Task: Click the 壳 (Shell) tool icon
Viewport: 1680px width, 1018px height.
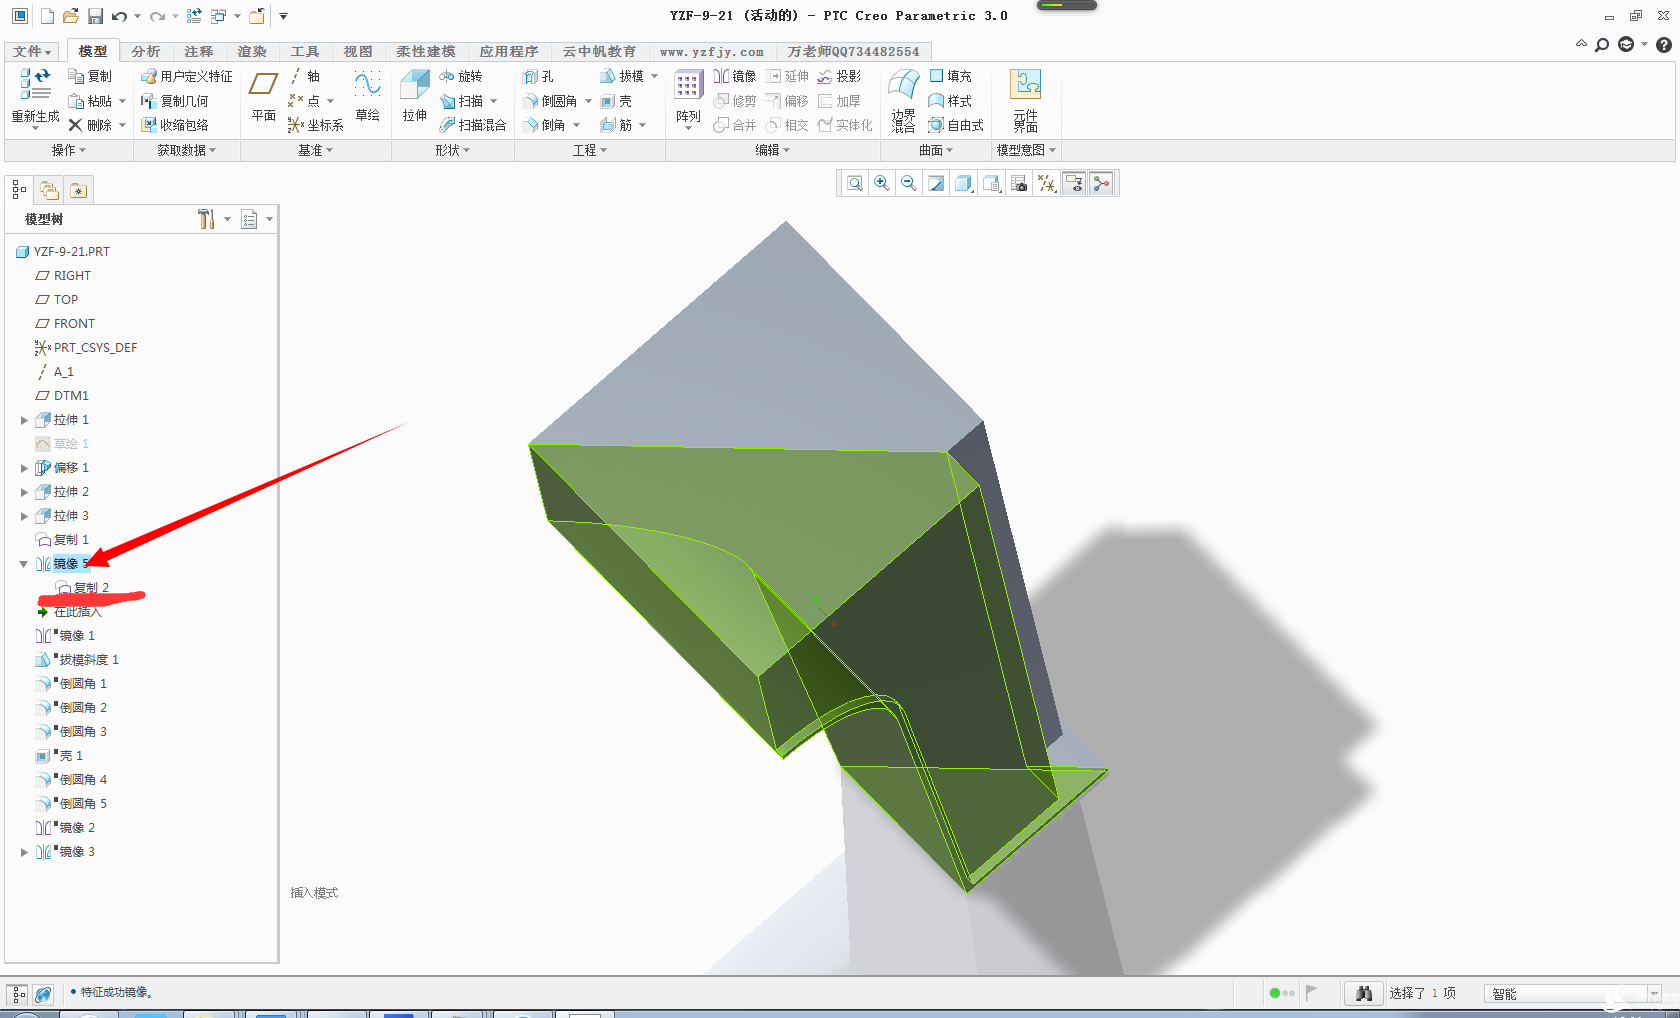Action: (x=616, y=101)
